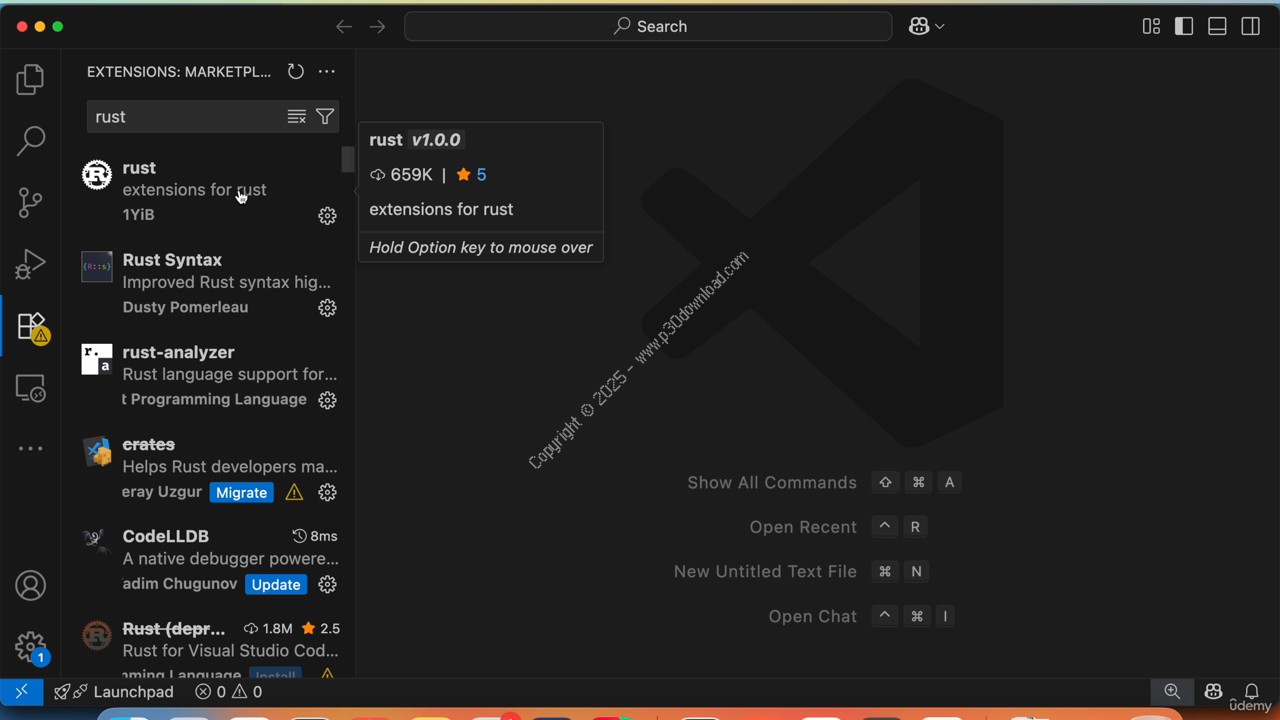The image size is (1280, 720).
Task: Open remote window from status bar
Action: coord(21,692)
